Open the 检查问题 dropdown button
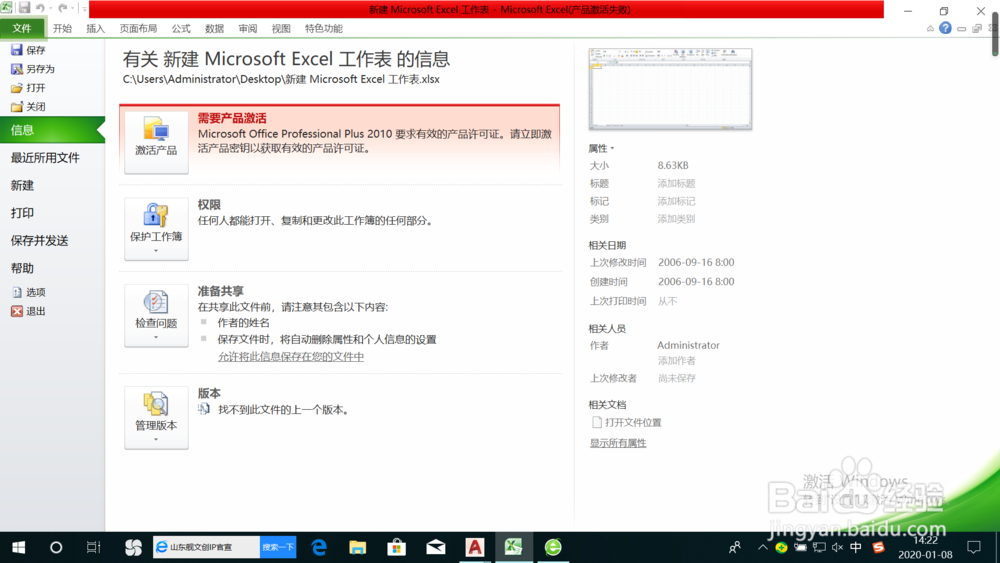1000x563 pixels. click(156, 315)
